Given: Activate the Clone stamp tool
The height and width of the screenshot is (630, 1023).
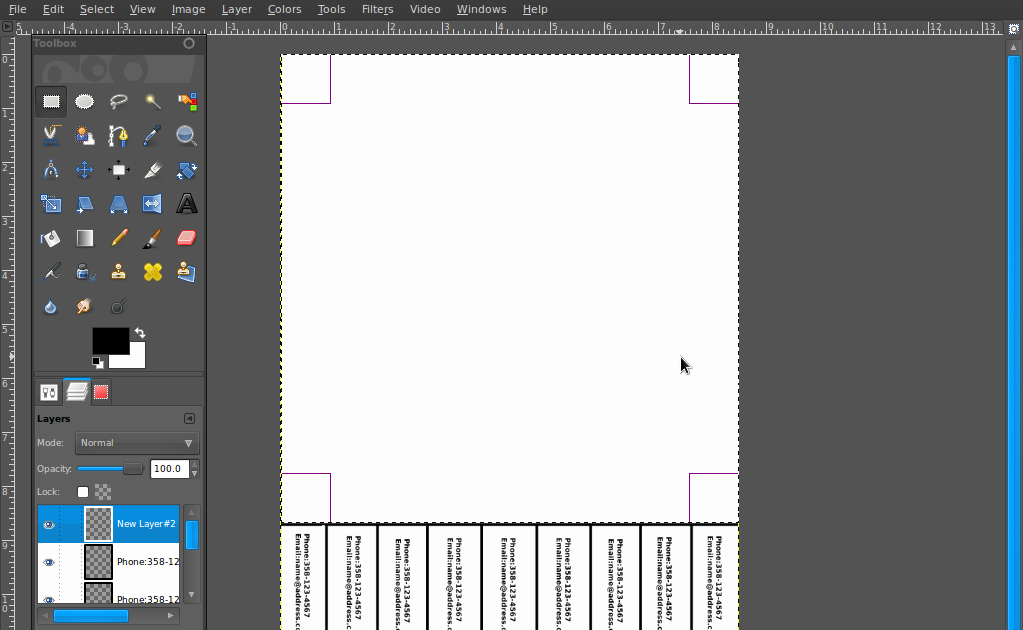Looking at the screenshot, I should click(x=119, y=272).
